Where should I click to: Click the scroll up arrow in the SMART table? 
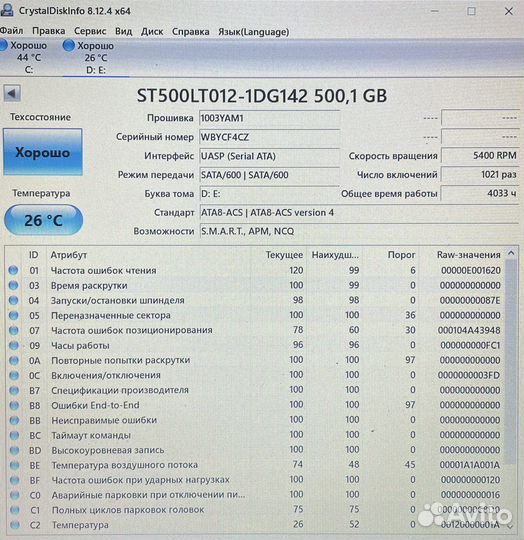click(x=511, y=254)
